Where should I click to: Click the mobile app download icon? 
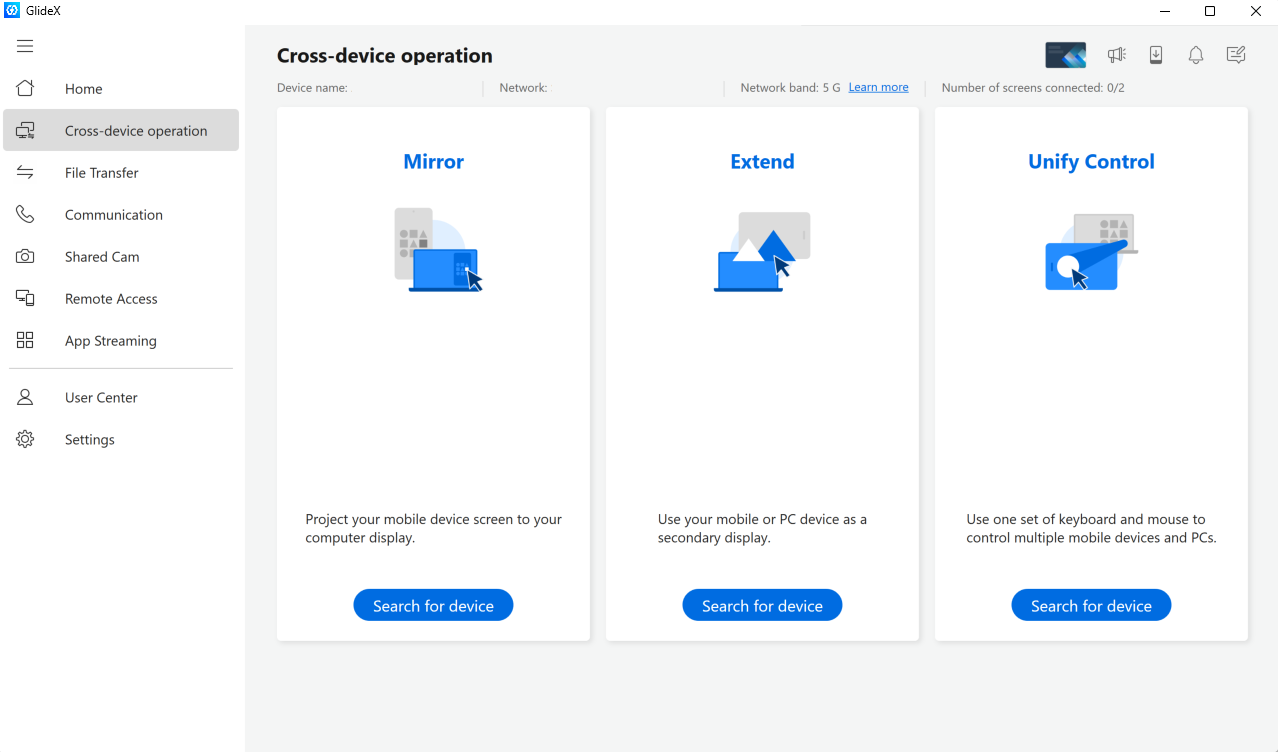coord(1155,55)
